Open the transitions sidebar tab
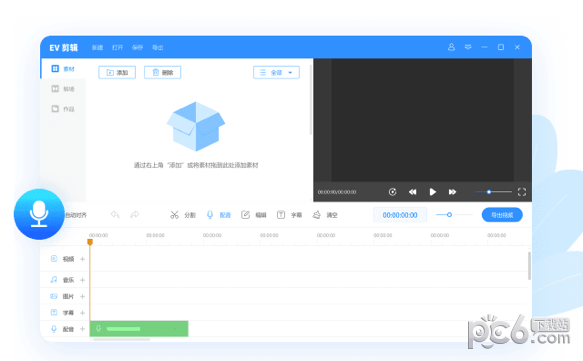Viewport: 583px width, 361px height. click(x=63, y=89)
